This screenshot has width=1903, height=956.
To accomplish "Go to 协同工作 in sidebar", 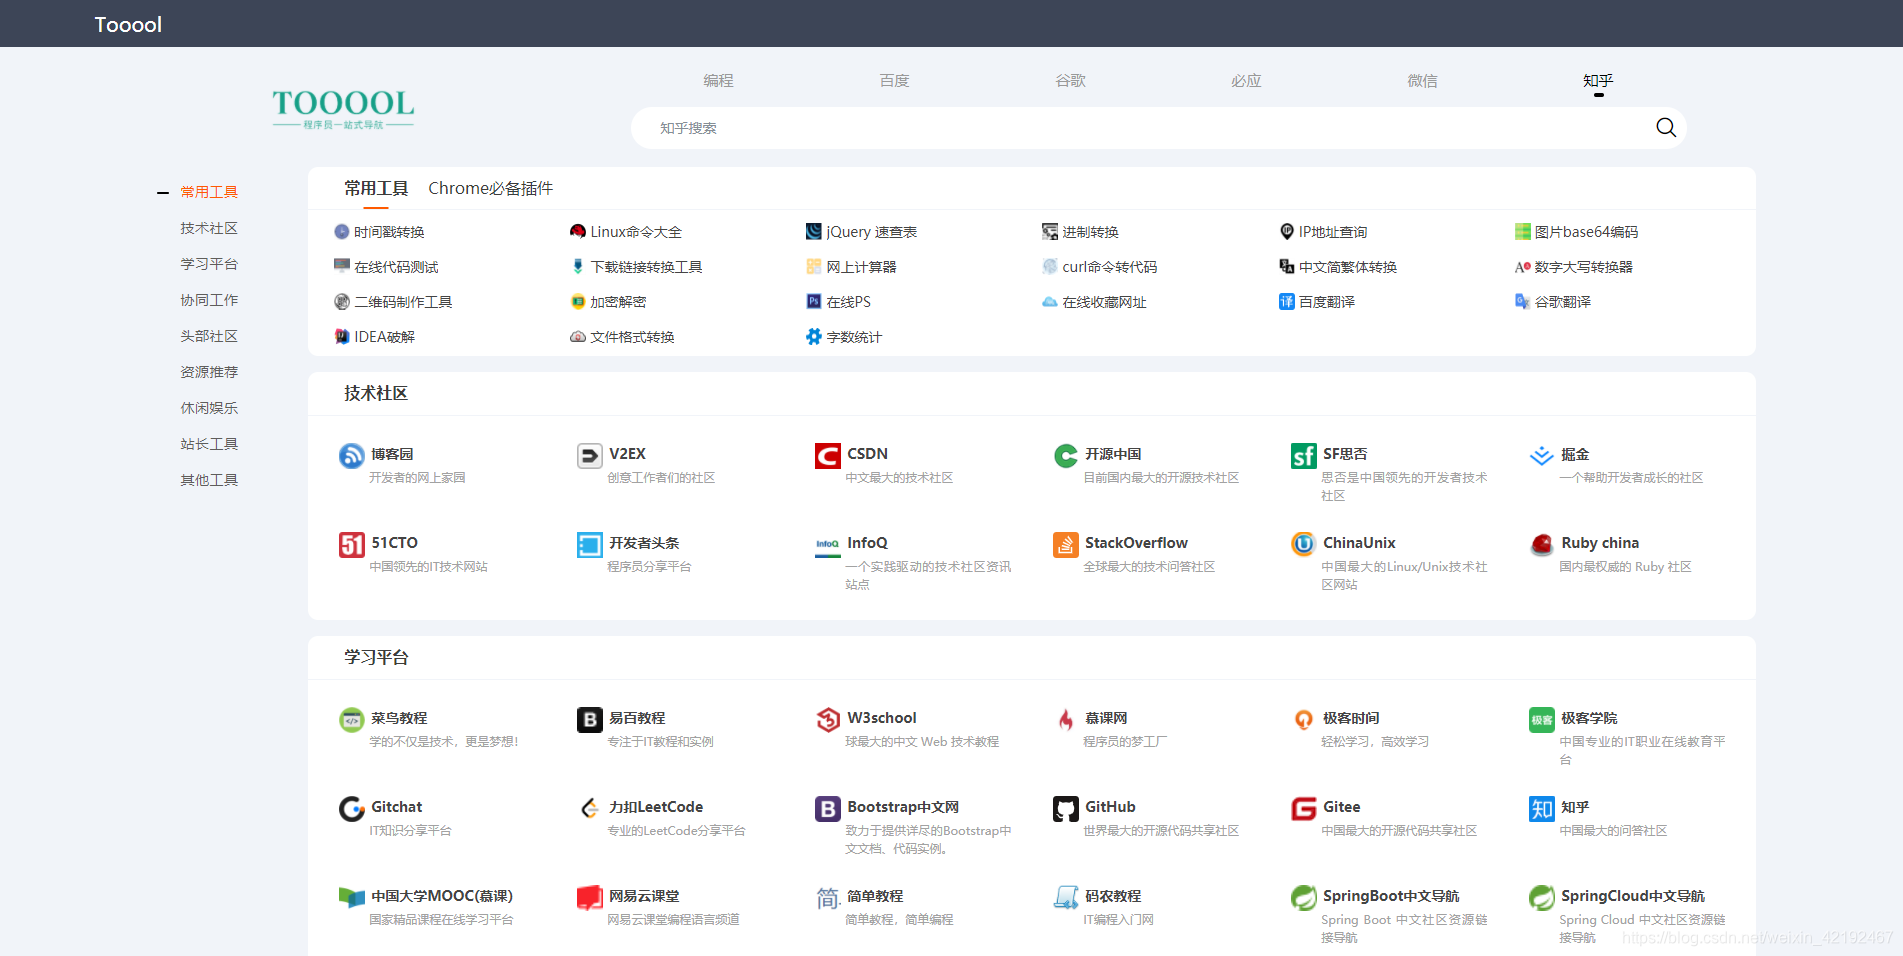I will [209, 300].
